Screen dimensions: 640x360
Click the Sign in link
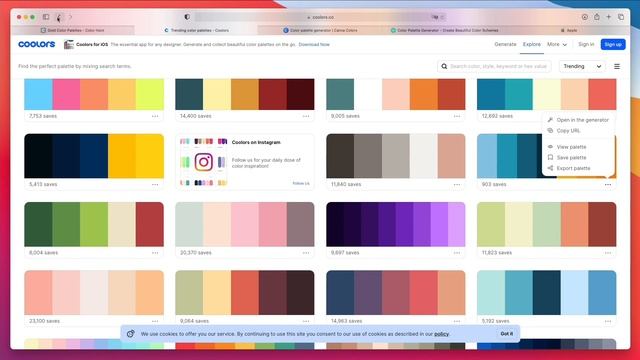pyautogui.click(x=586, y=44)
